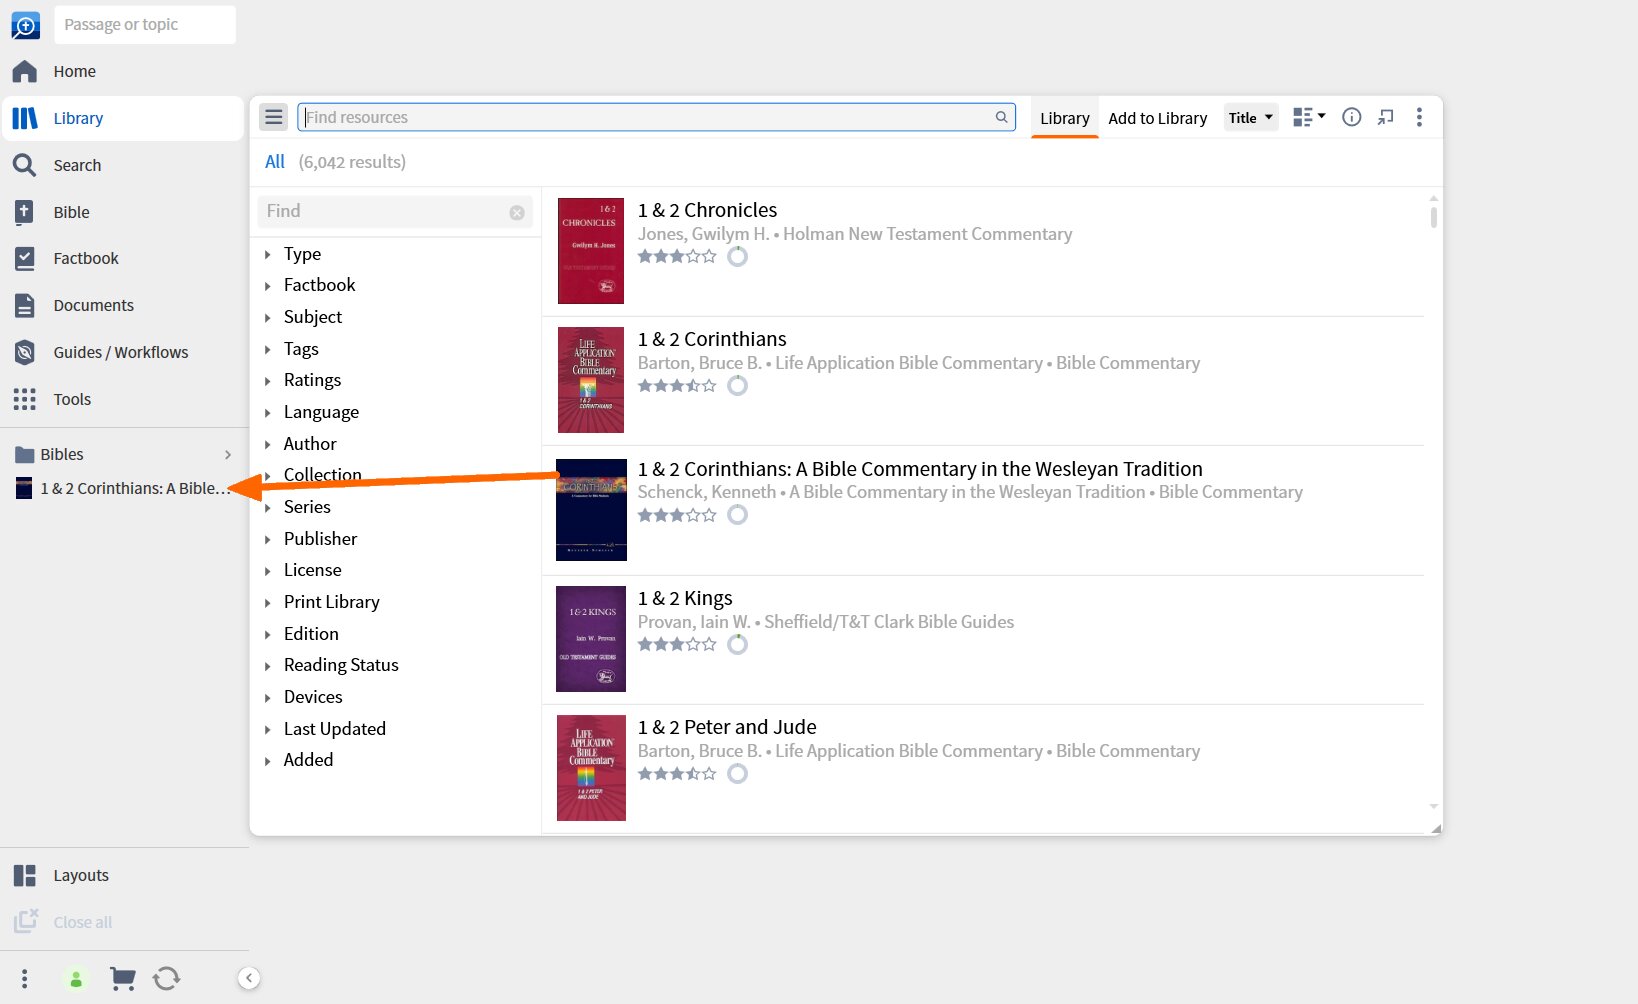The width and height of the screenshot is (1638, 1004).
Task: Open the Library section in sidebar
Action: click(x=123, y=118)
